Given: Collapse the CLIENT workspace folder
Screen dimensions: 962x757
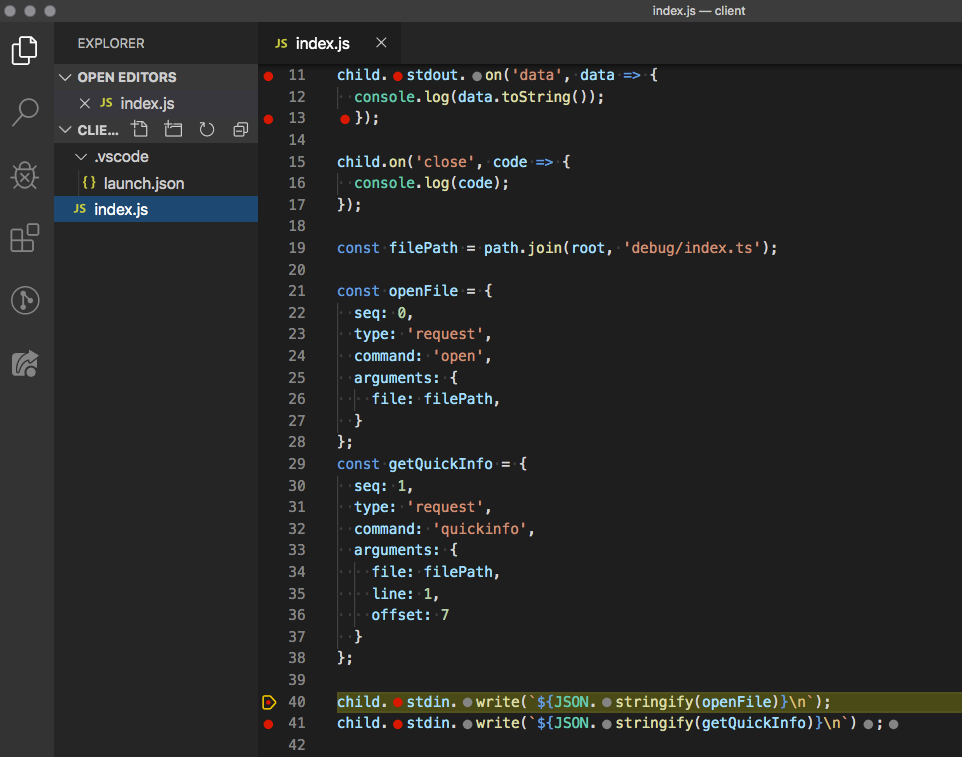Looking at the screenshot, I should [x=65, y=129].
